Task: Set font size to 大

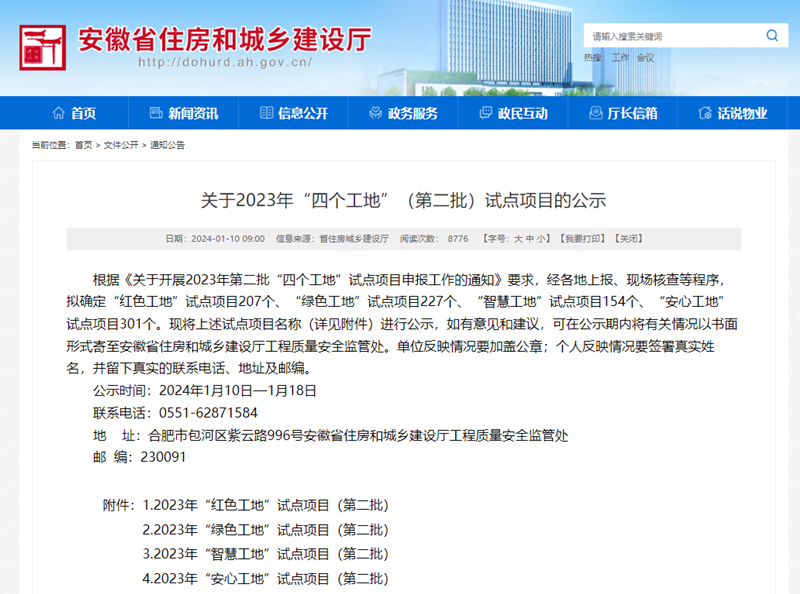Action: pyautogui.click(x=518, y=239)
